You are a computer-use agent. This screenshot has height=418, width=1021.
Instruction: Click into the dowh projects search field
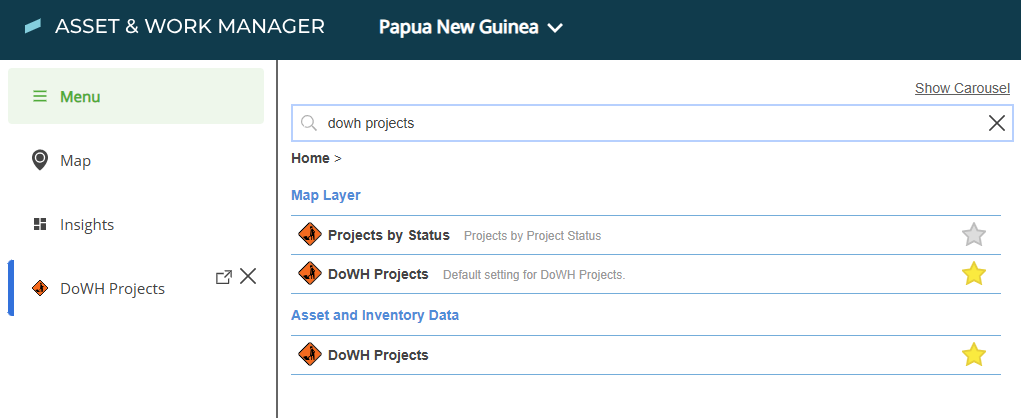coord(640,123)
